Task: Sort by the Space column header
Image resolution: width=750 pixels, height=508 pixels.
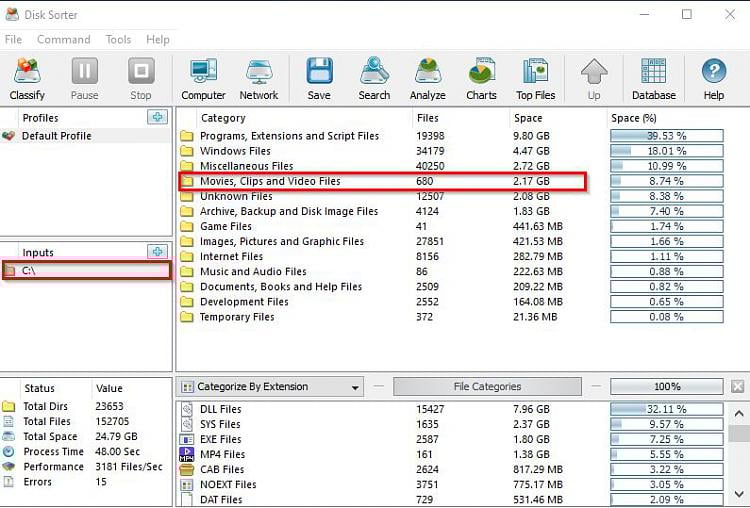Action: 527,118
